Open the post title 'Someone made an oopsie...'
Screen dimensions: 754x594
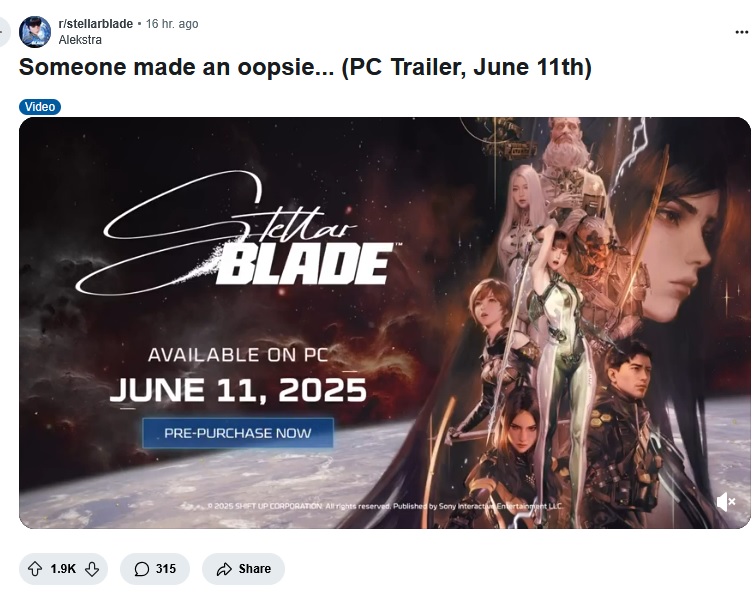305,67
